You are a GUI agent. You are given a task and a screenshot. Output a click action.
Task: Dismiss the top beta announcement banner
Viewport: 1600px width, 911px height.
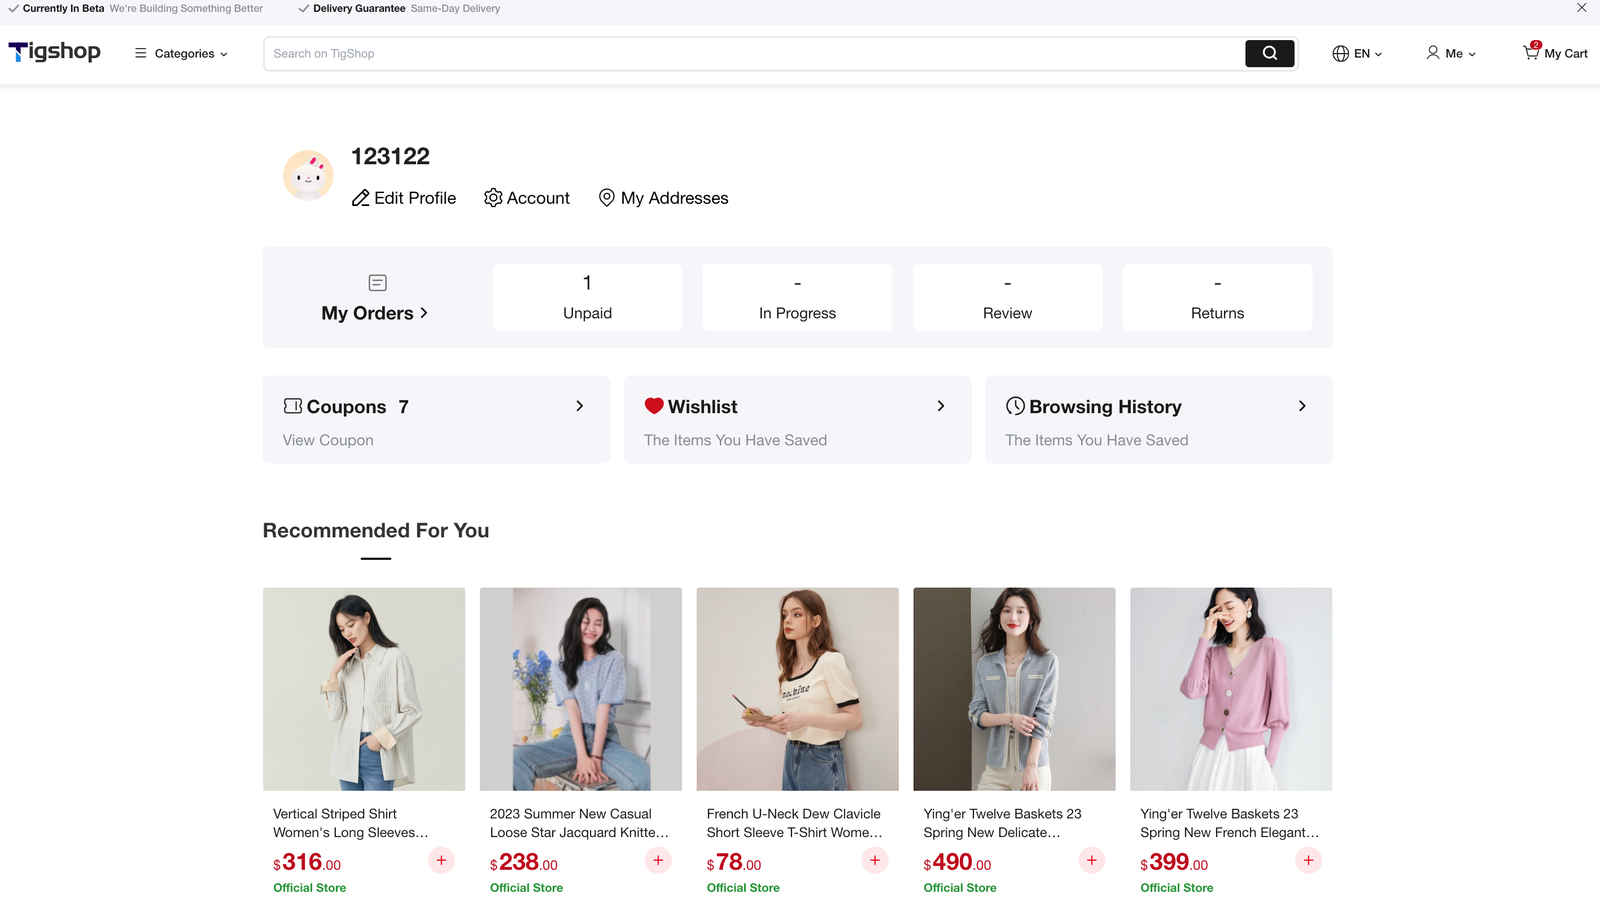tap(1581, 8)
